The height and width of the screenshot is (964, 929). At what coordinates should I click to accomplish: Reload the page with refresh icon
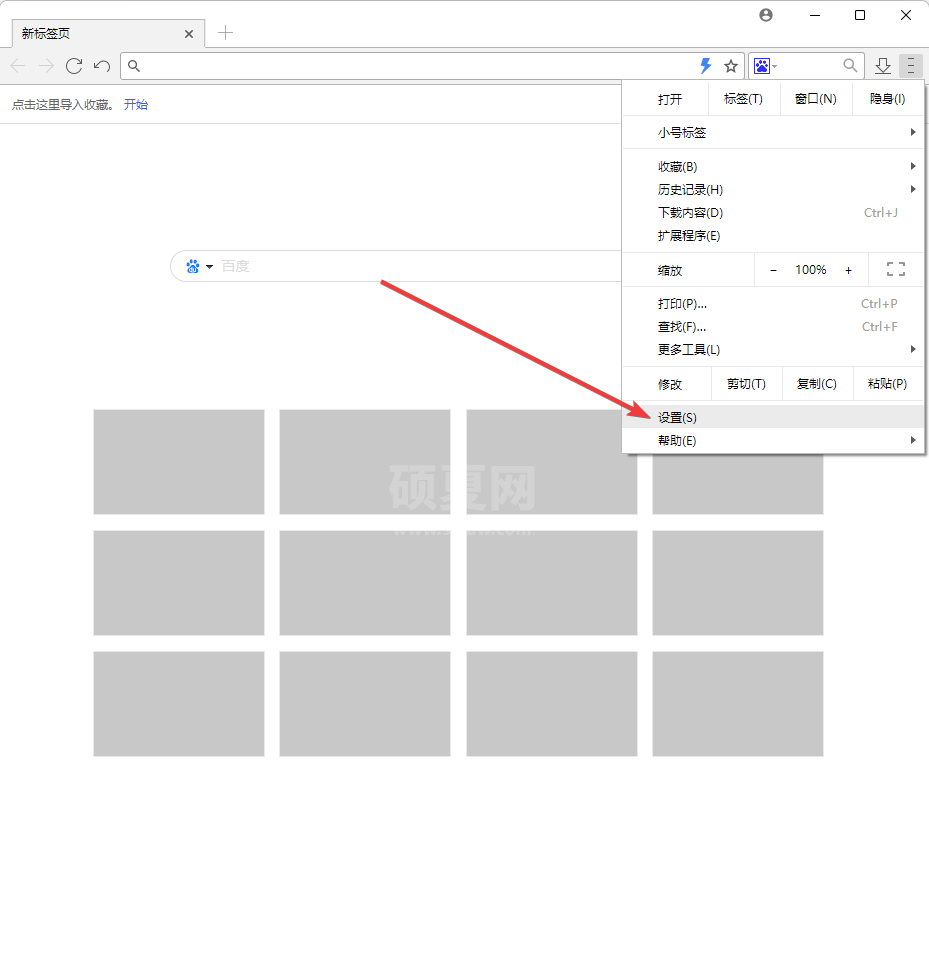(74, 66)
